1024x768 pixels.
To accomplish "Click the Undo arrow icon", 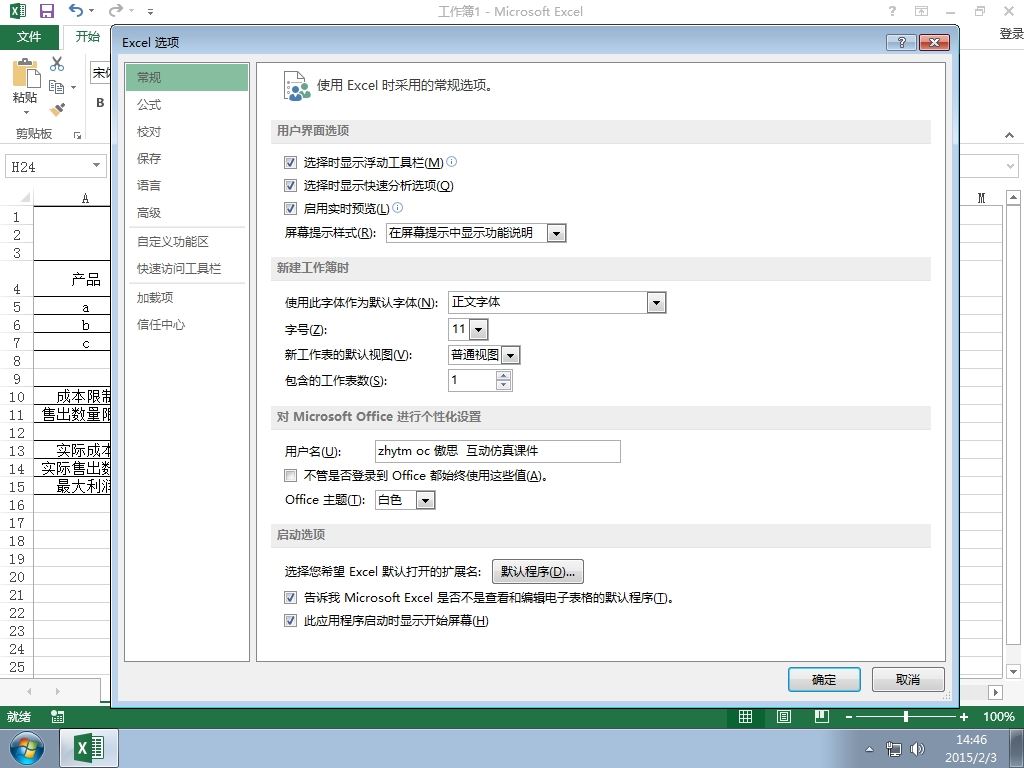I will point(76,10).
